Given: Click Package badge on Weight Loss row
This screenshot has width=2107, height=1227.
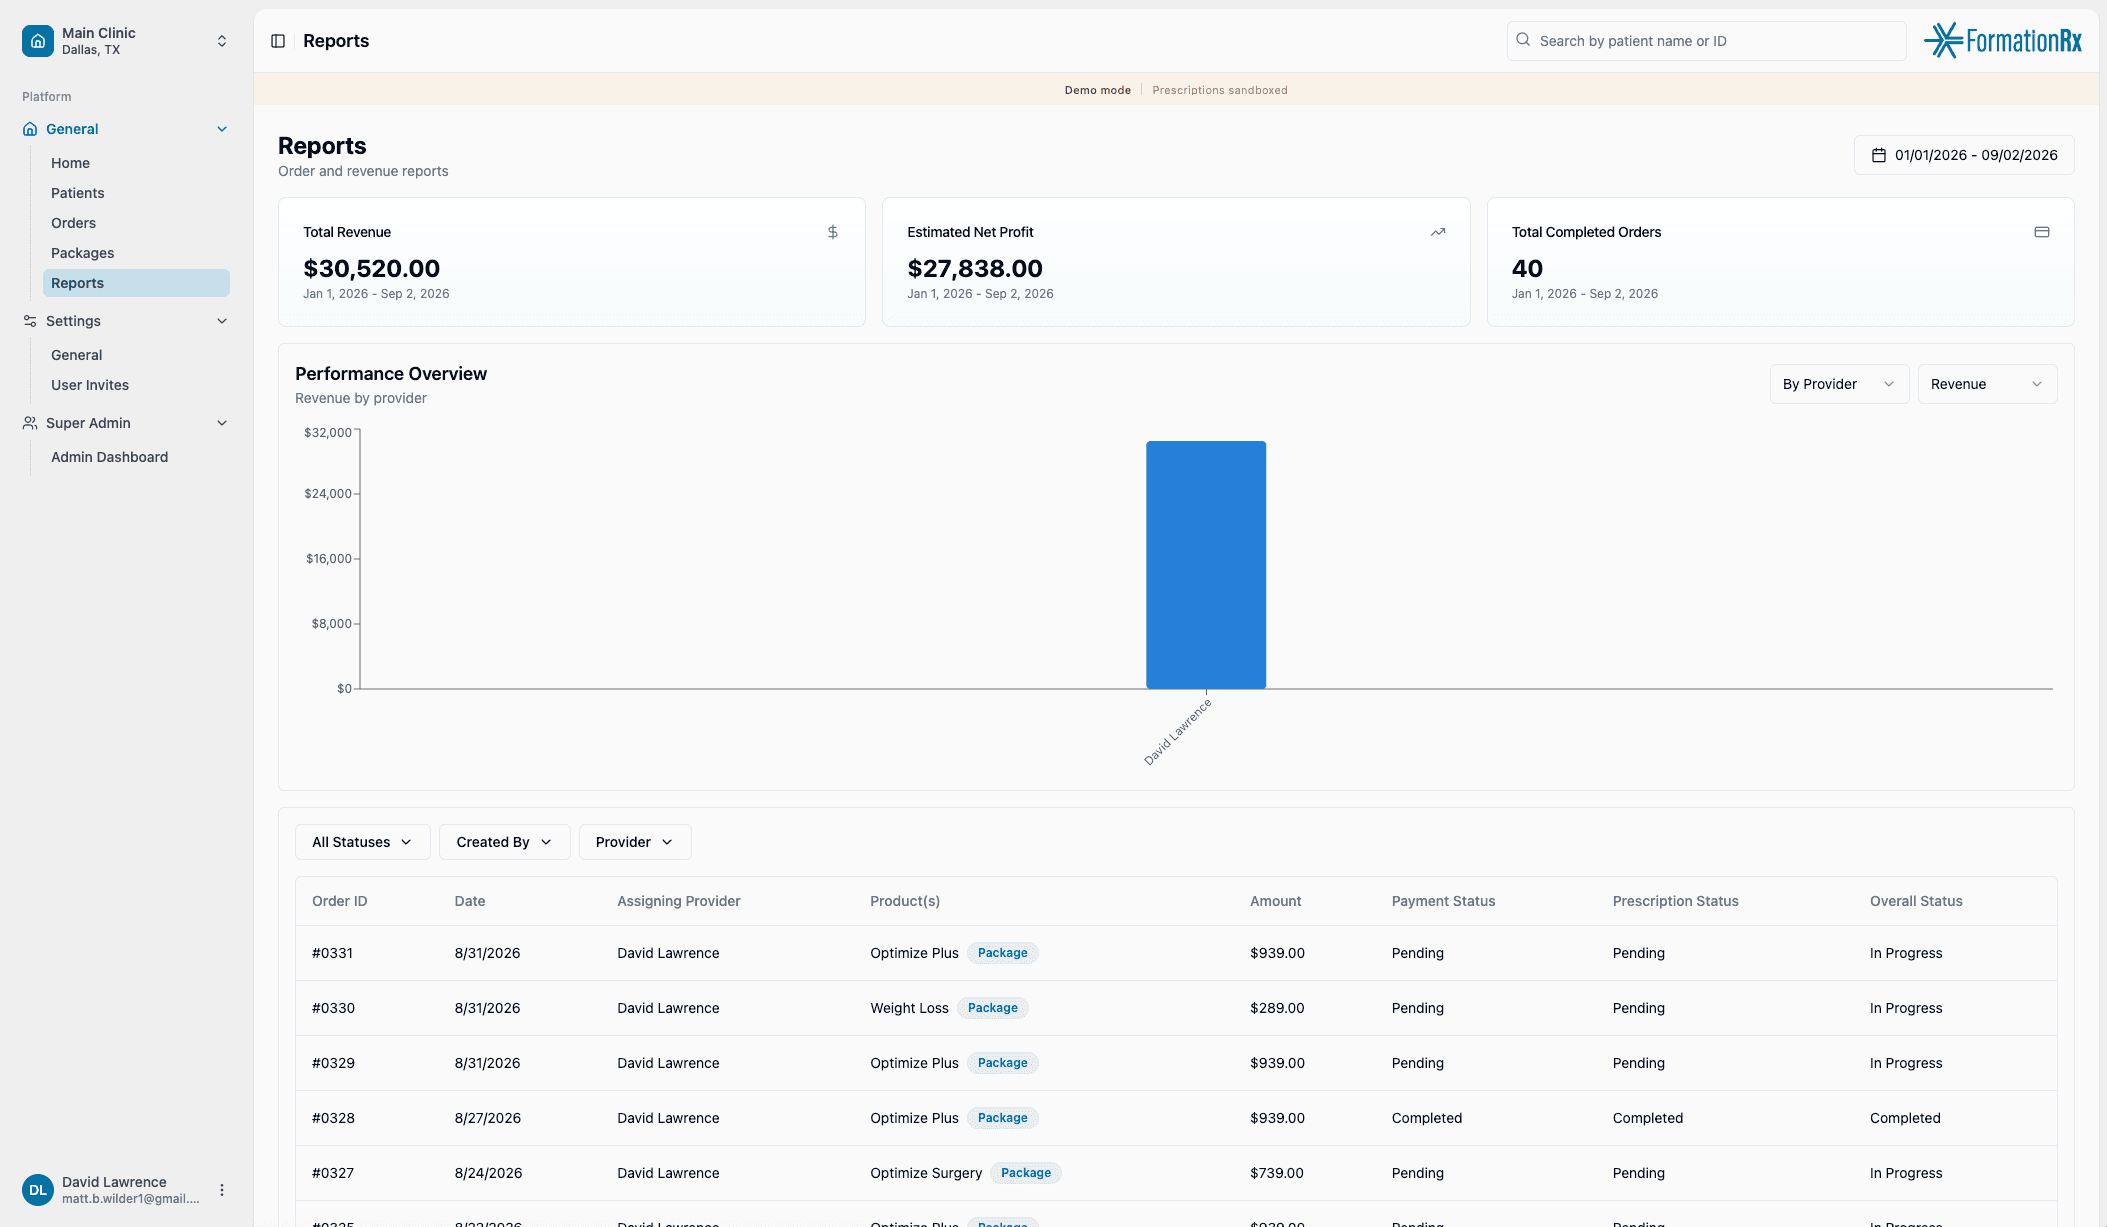Looking at the screenshot, I should coord(992,1008).
